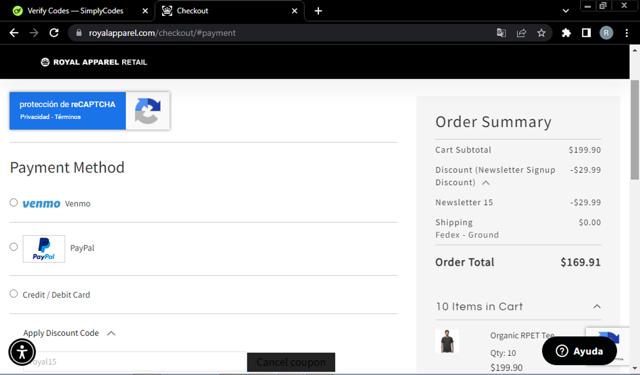
Task: Open the tab search dropdown arrow
Action: click(x=566, y=11)
